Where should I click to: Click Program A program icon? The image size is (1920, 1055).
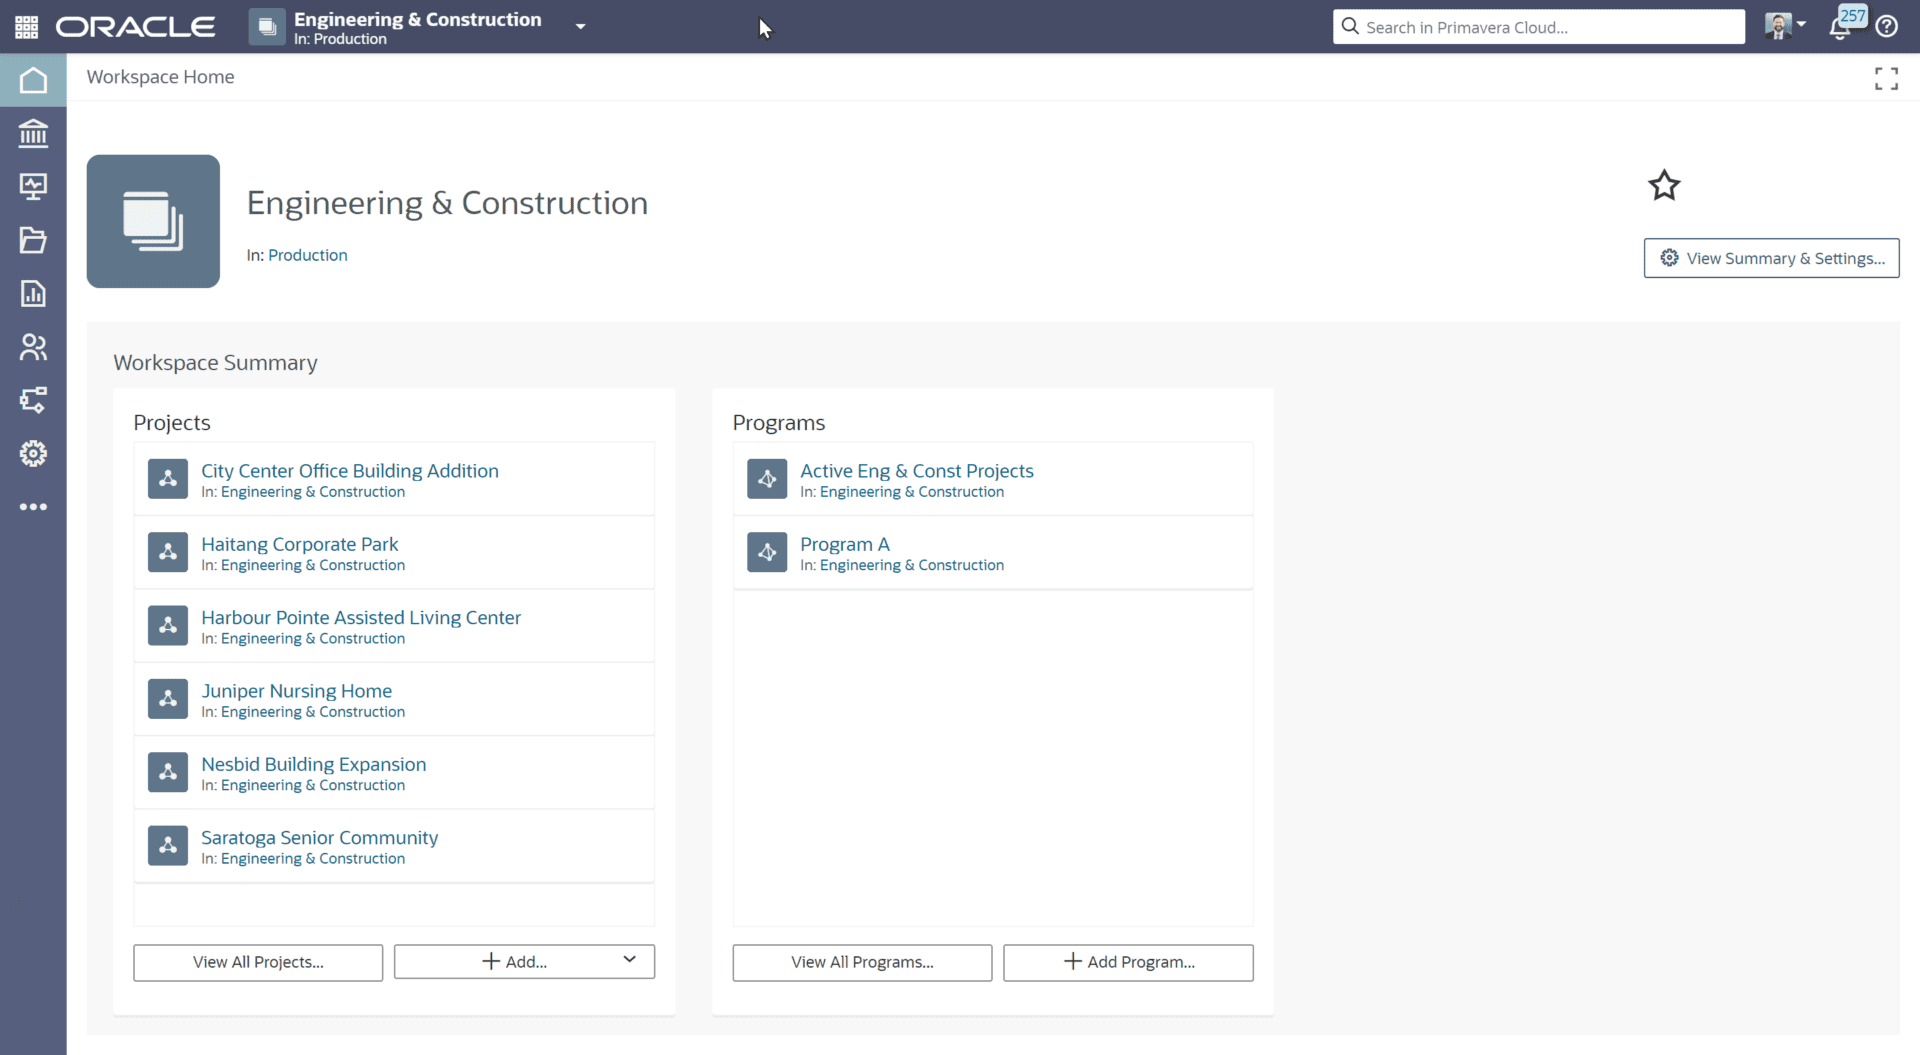[x=767, y=552]
